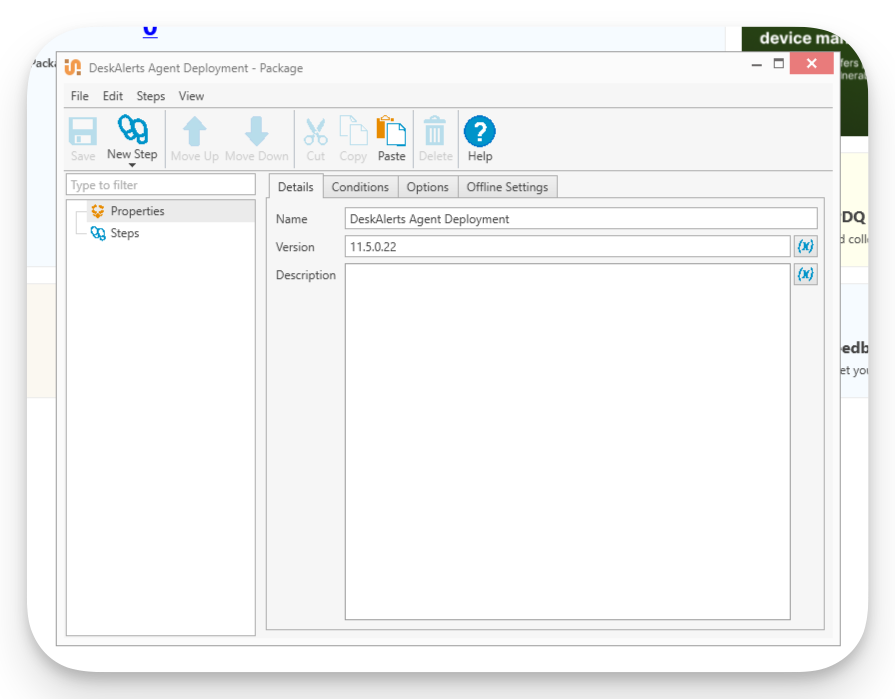Select Properties in the package tree
This screenshot has width=895, height=699.
tap(136, 211)
